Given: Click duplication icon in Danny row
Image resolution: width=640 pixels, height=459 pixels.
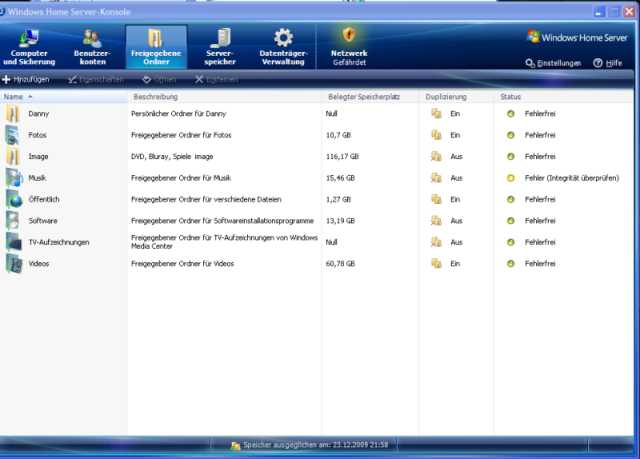Looking at the screenshot, I should coord(436,114).
